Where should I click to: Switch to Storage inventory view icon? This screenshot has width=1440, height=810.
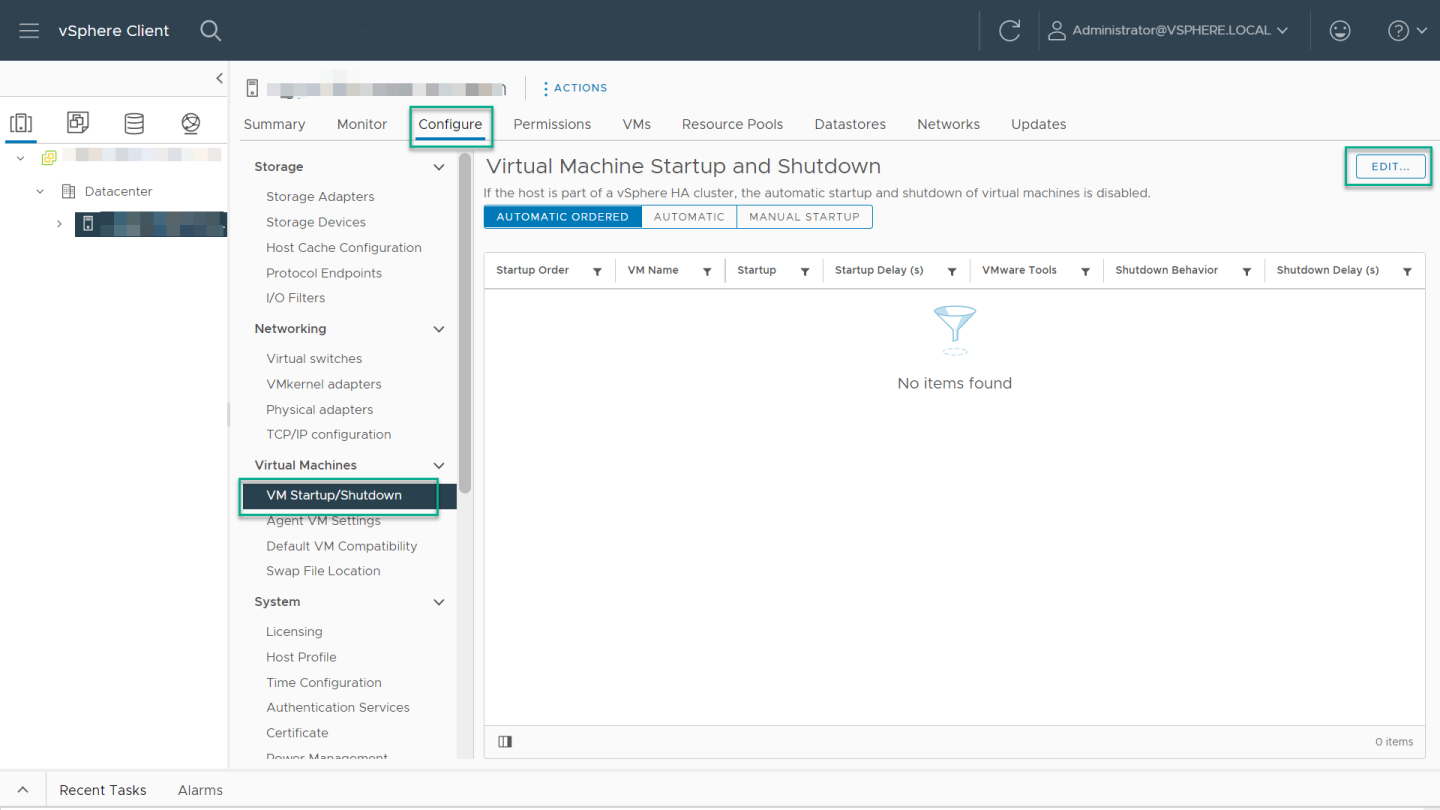point(133,123)
